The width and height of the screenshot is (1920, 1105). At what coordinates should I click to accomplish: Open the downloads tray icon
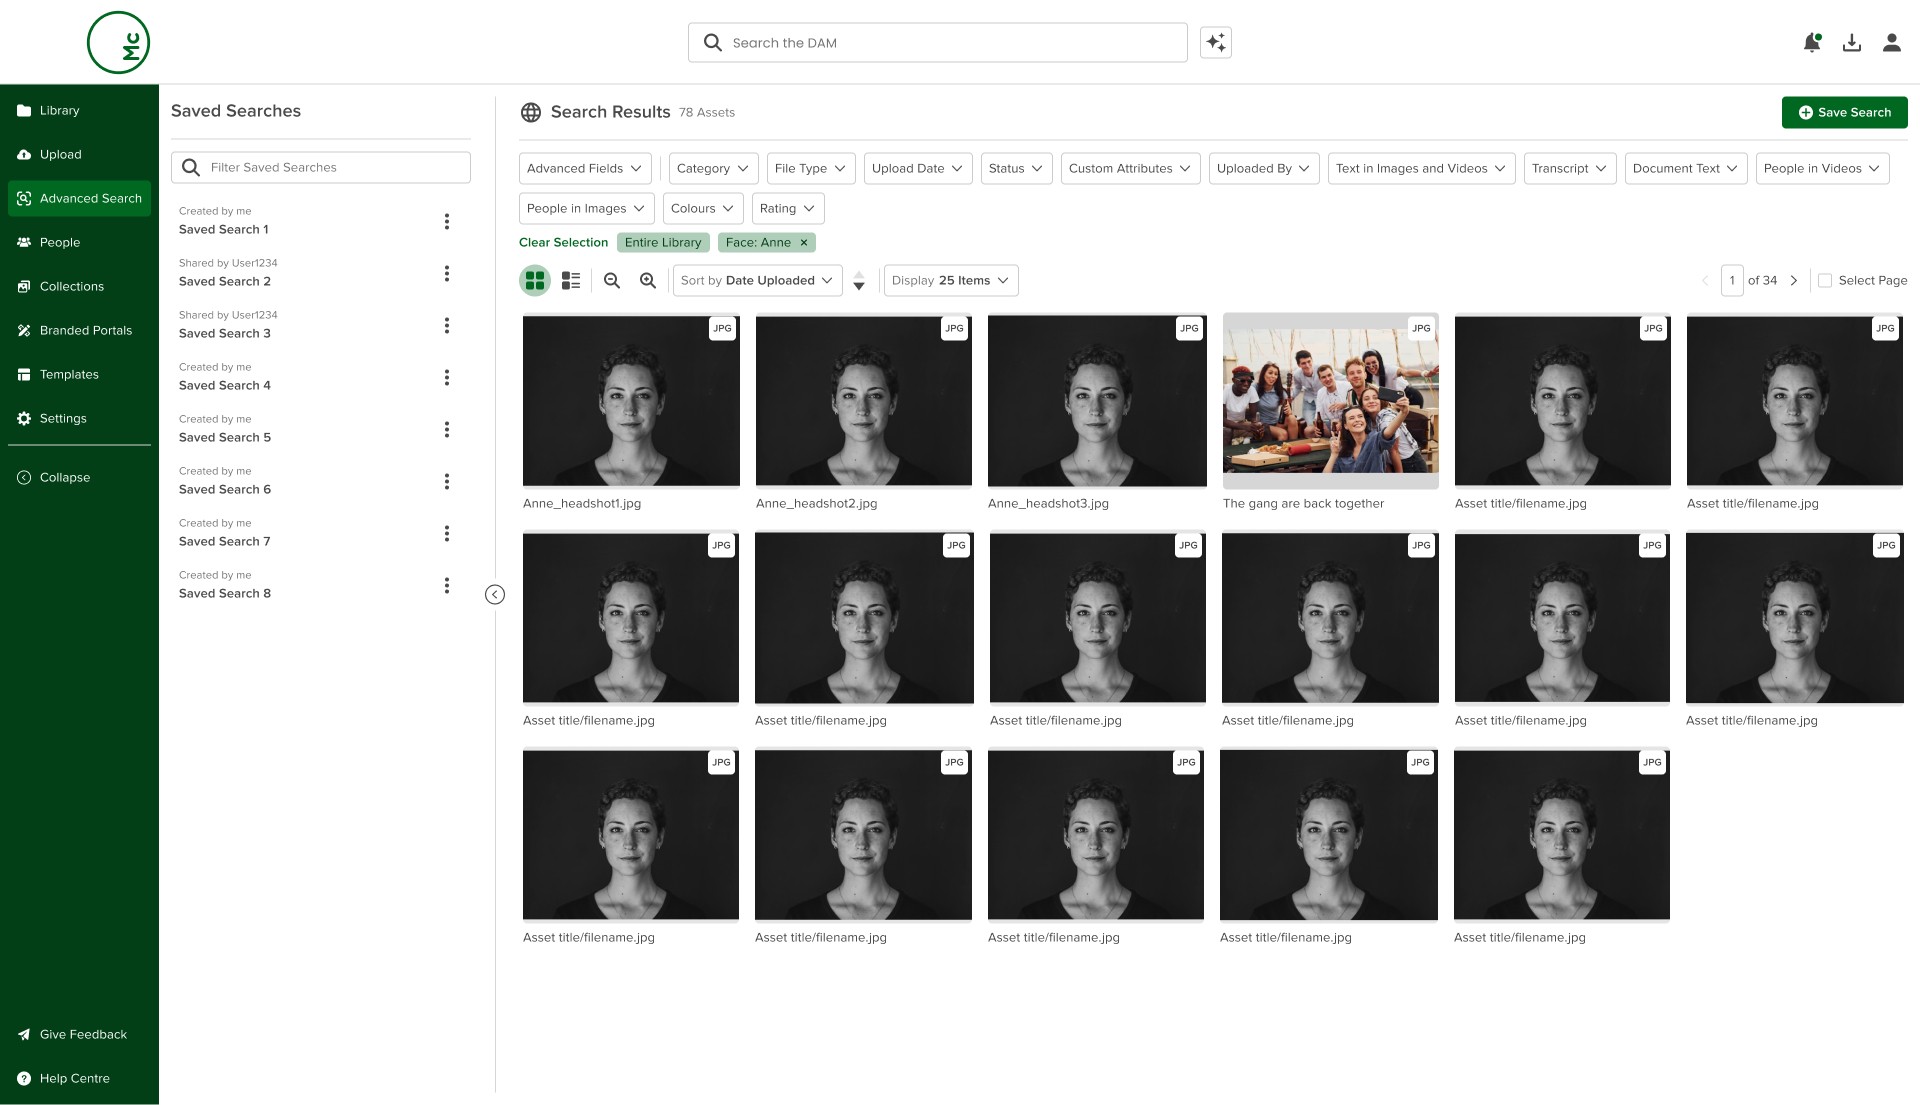pyautogui.click(x=1851, y=42)
